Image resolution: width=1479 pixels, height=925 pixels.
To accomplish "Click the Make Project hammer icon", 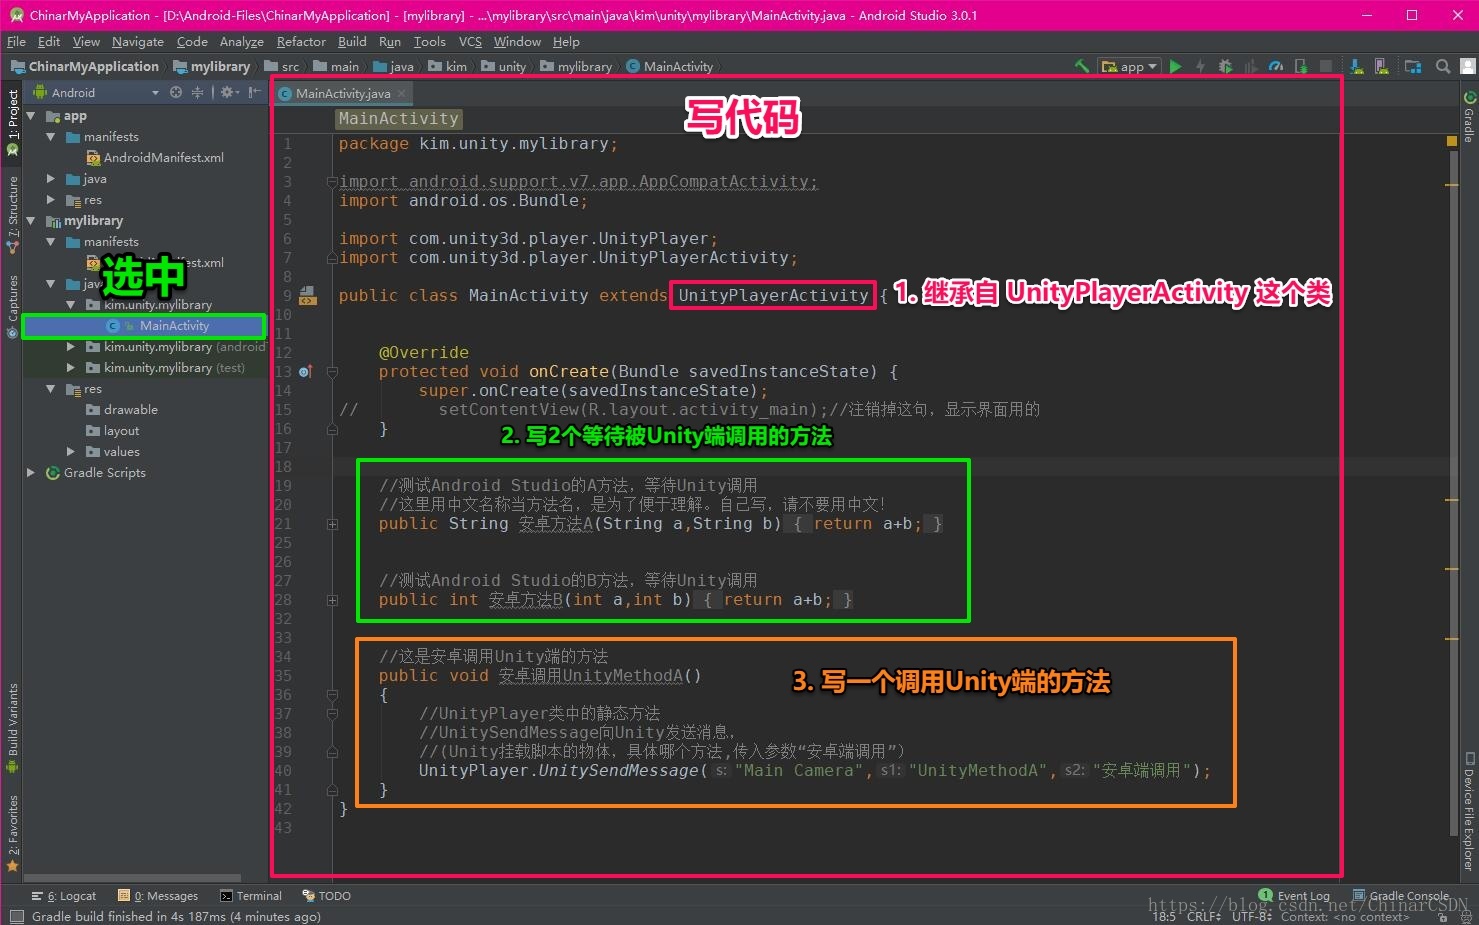I will point(1082,66).
